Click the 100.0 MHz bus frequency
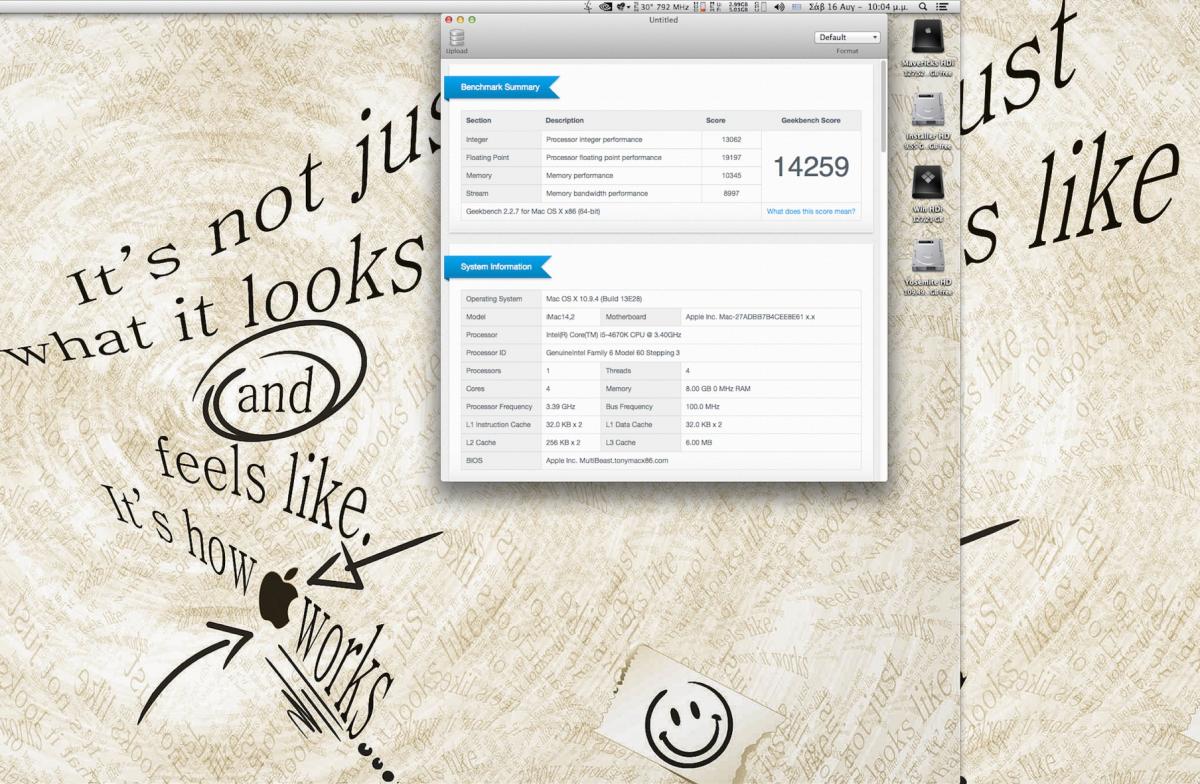Screen dimensions: 1200x784 click(702, 407)
